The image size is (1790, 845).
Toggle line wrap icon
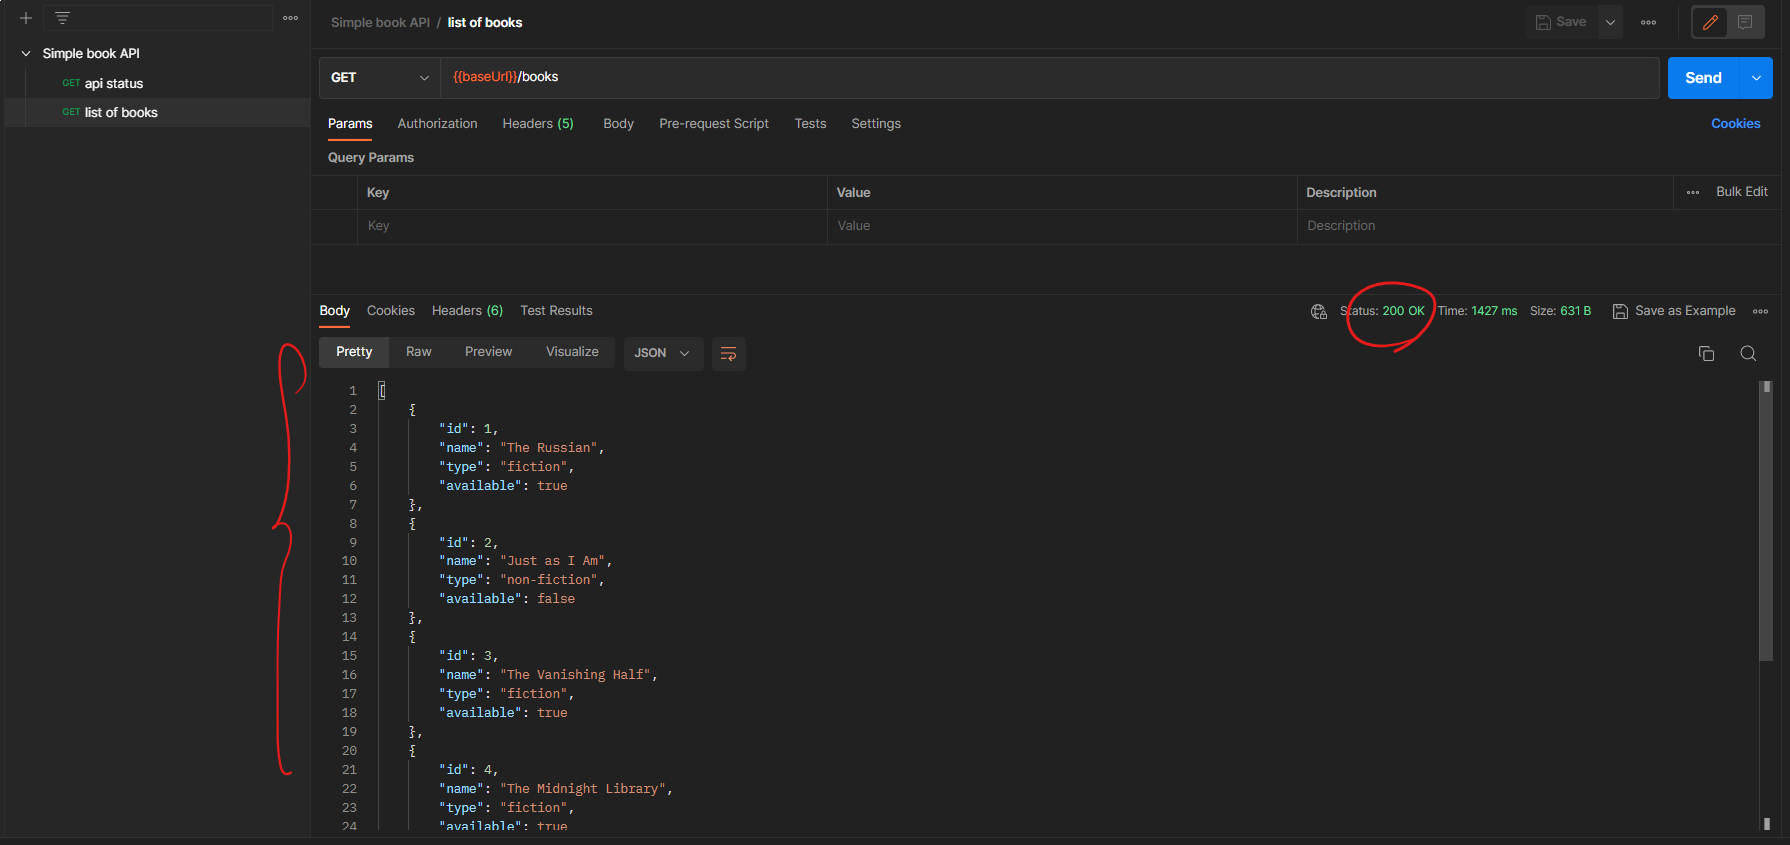728,353
